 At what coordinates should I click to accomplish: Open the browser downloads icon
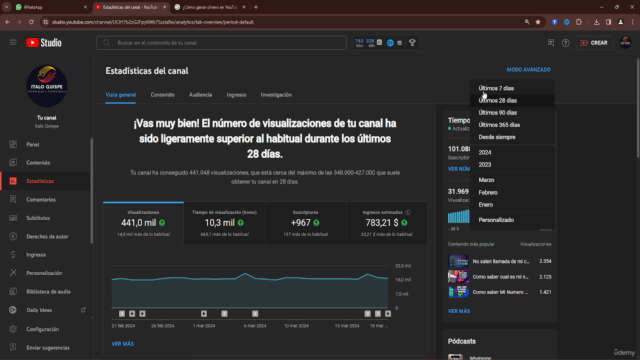(x=596, y=22)
